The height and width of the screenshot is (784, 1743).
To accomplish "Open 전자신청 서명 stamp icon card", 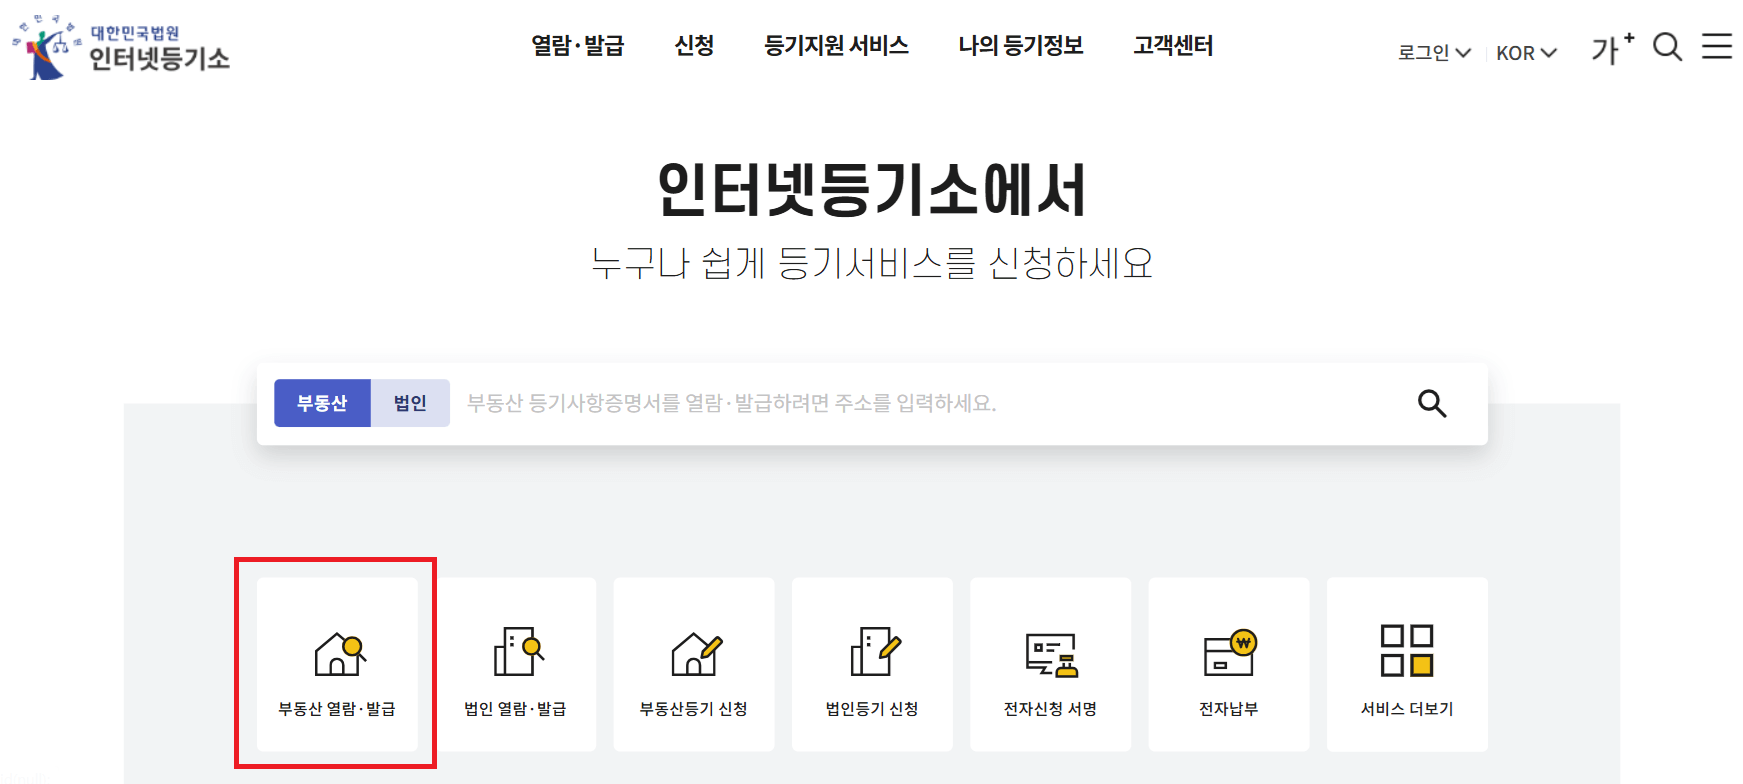I will click(x=1050, y=664).
